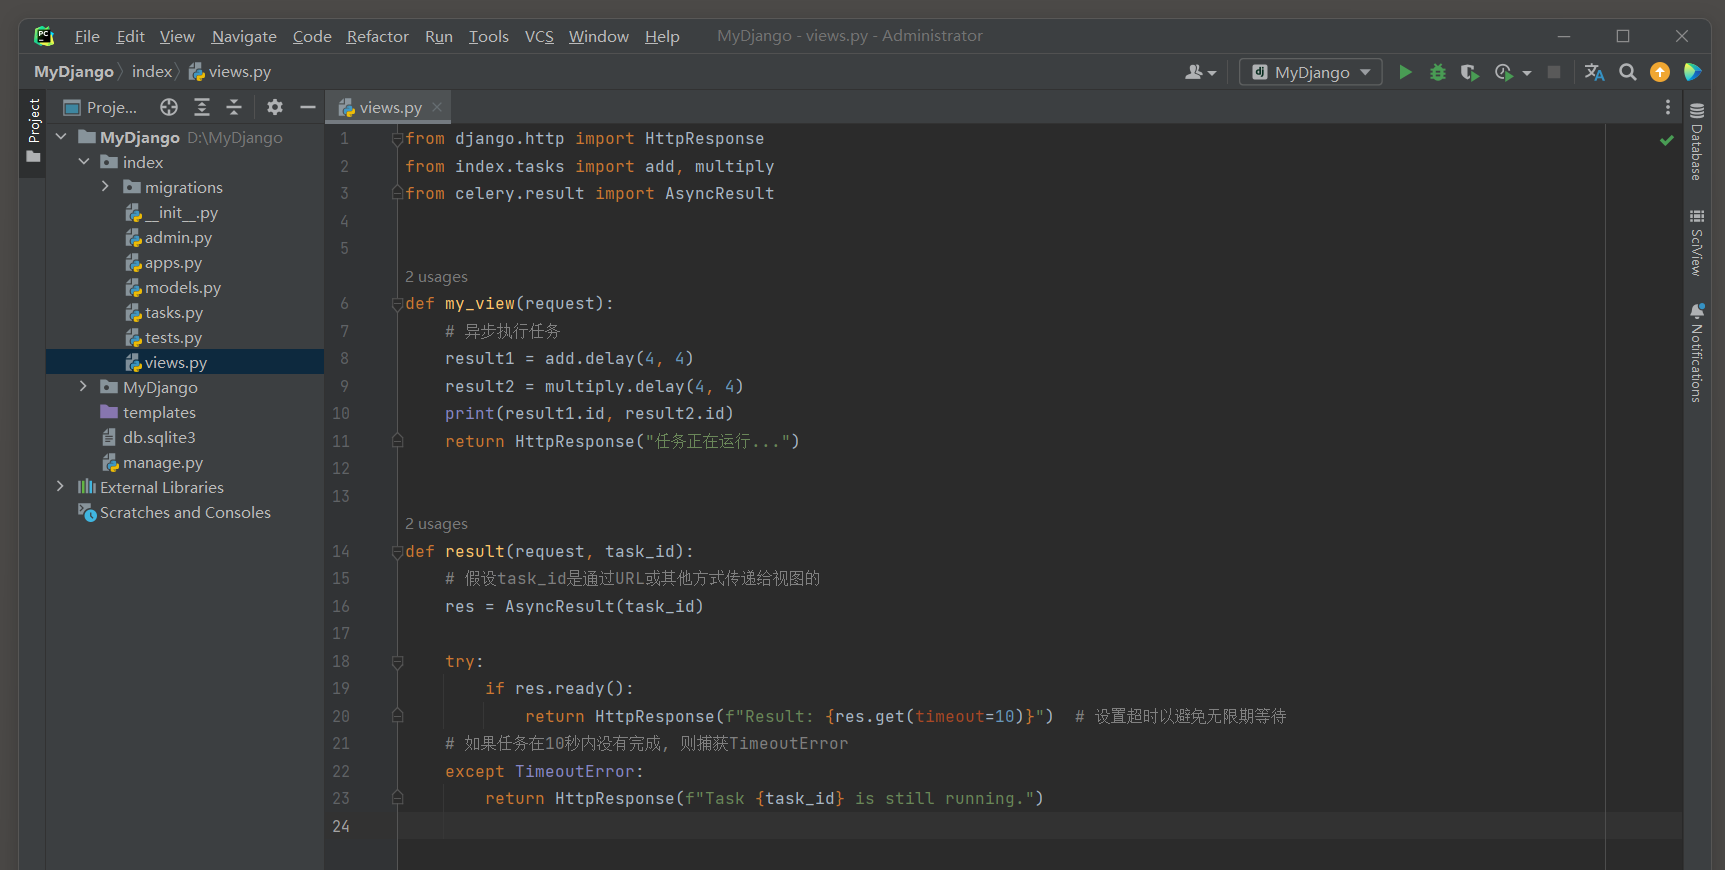Click the MyDjango breadcrumb
Viewport: 1725px width, 870px height.
(74, 72)
